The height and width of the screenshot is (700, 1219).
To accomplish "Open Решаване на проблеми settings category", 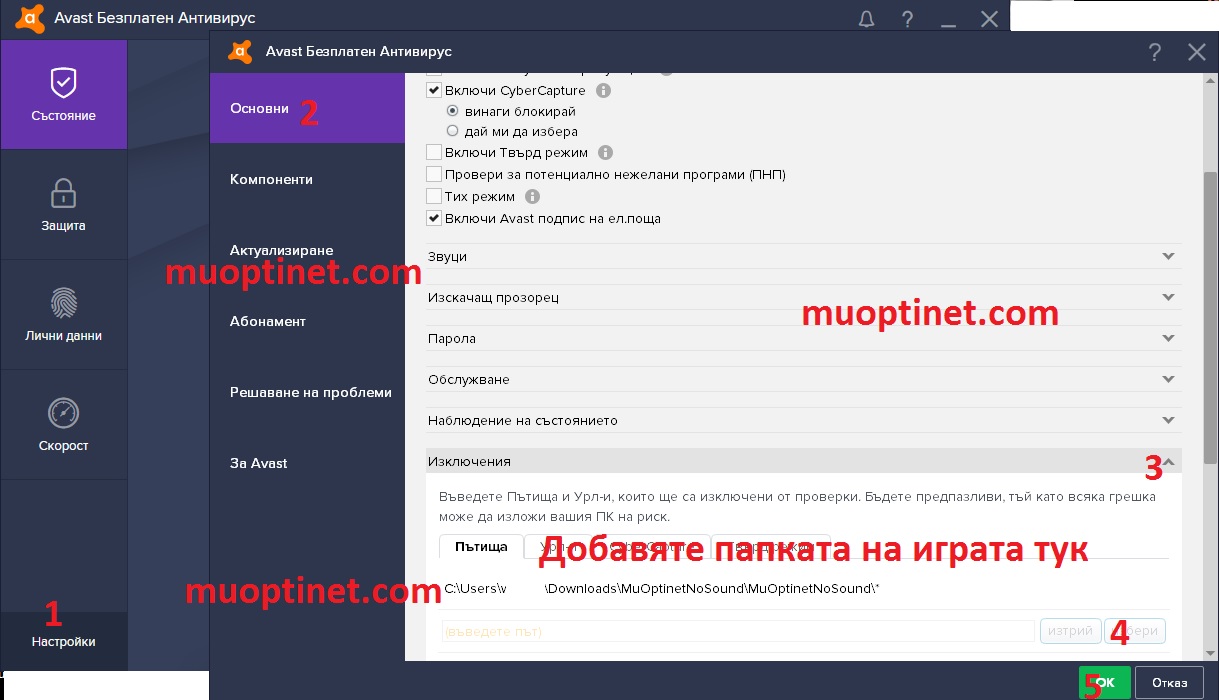I will (307, 392).
